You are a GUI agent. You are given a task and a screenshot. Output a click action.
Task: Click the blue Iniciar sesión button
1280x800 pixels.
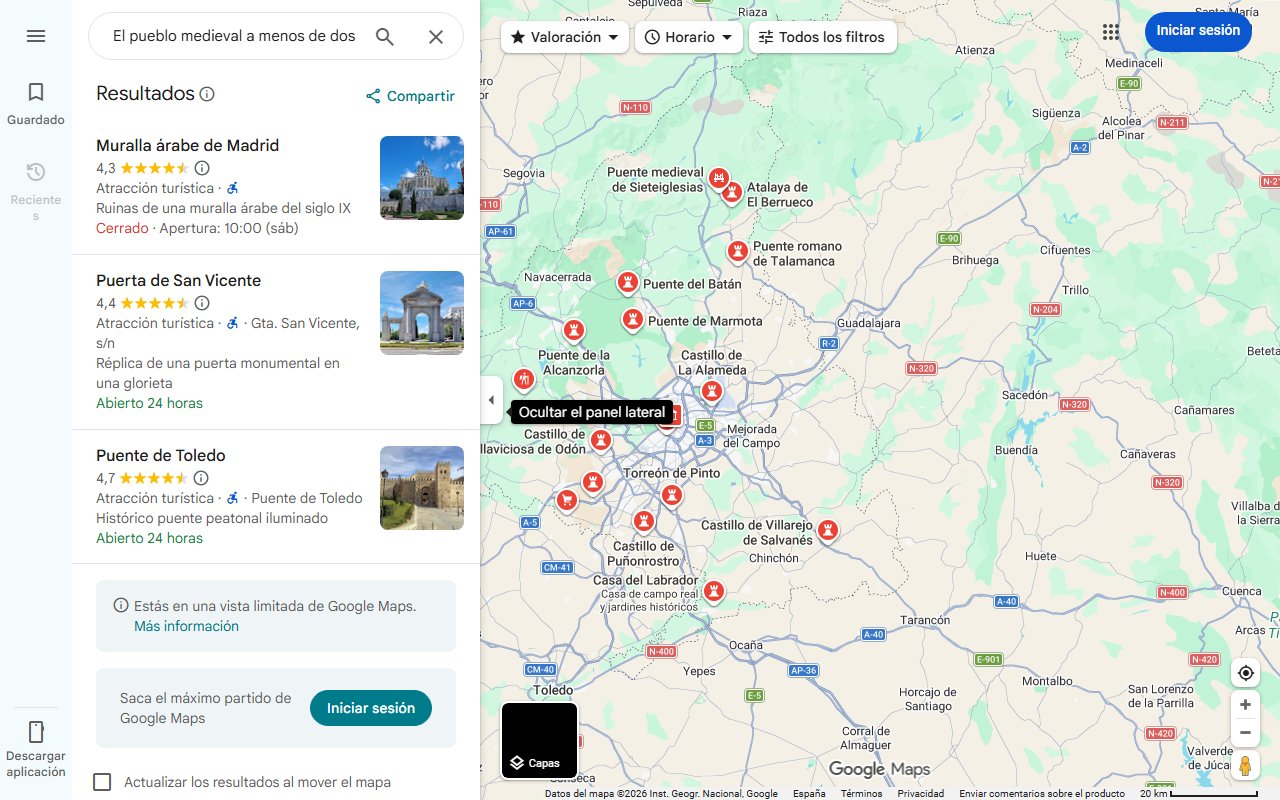pos(1198,31)
